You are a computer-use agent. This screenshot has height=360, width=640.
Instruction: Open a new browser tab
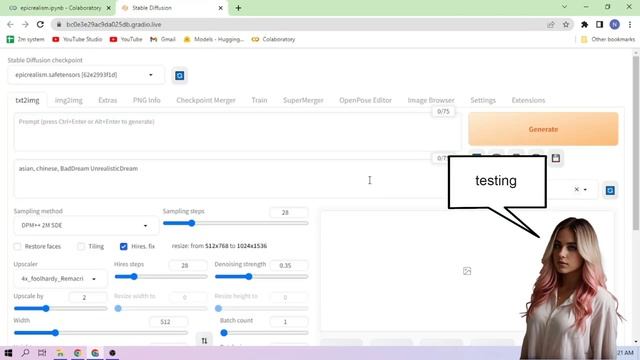[x=238, y=8]
